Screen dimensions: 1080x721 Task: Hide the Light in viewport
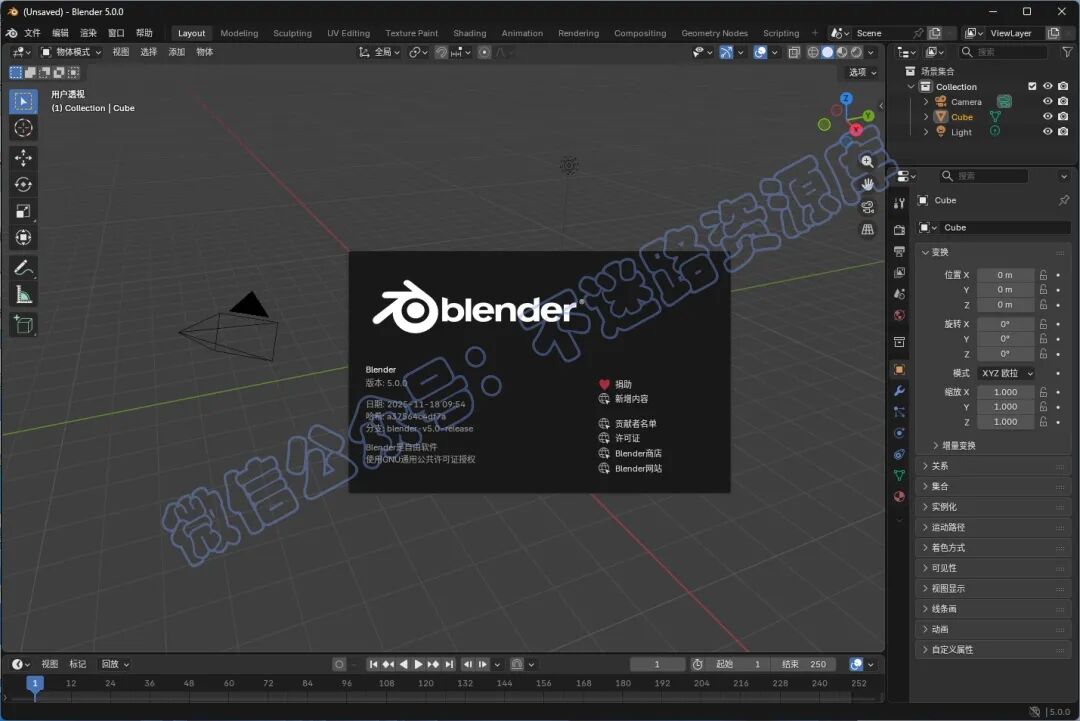1048,132
